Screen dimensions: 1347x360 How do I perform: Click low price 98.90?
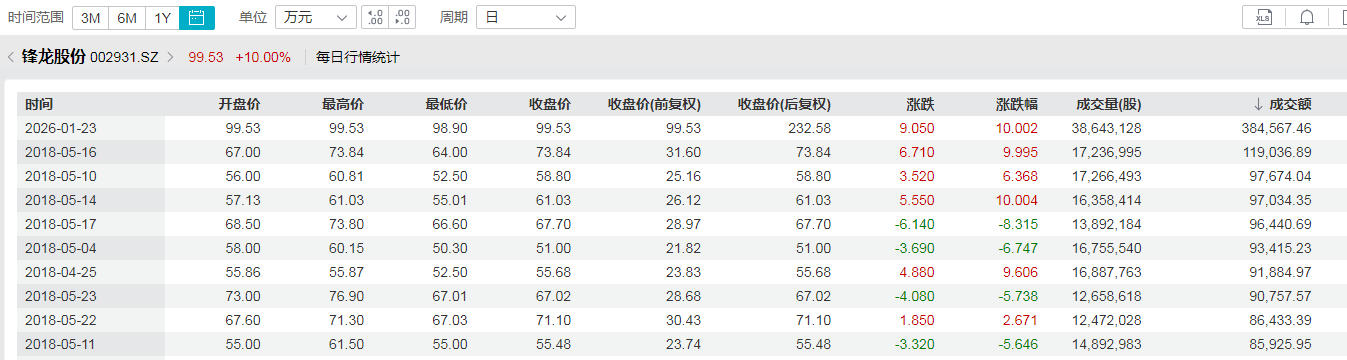click(449, 128)
